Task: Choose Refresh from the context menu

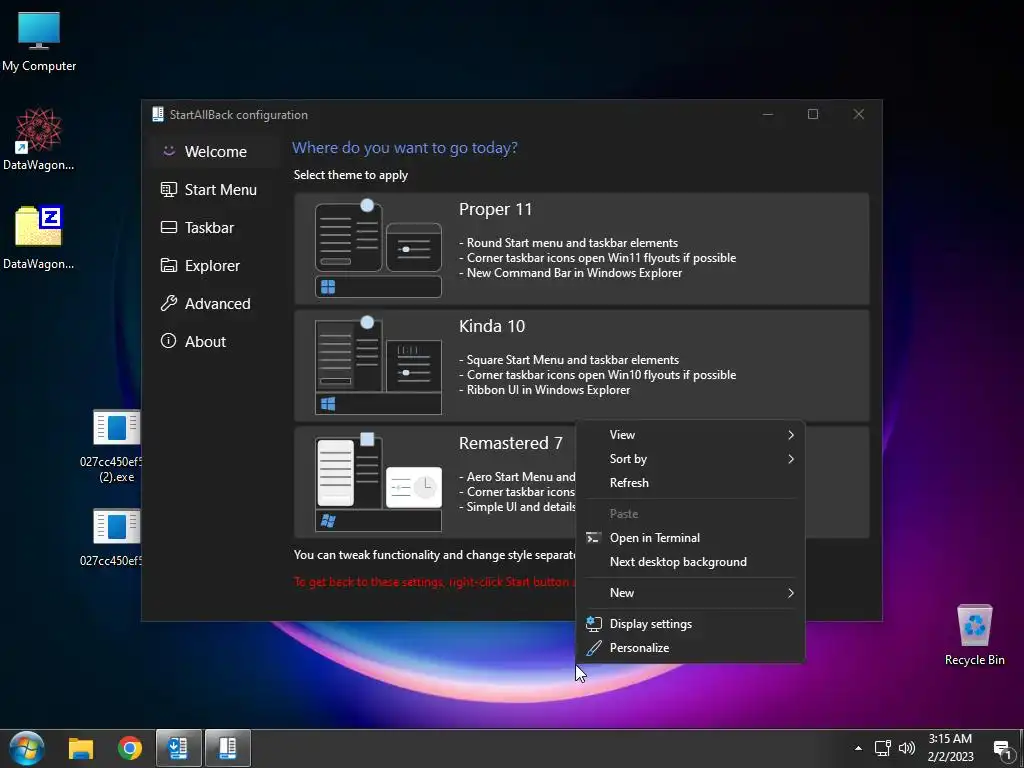Action: pos(690,483)
